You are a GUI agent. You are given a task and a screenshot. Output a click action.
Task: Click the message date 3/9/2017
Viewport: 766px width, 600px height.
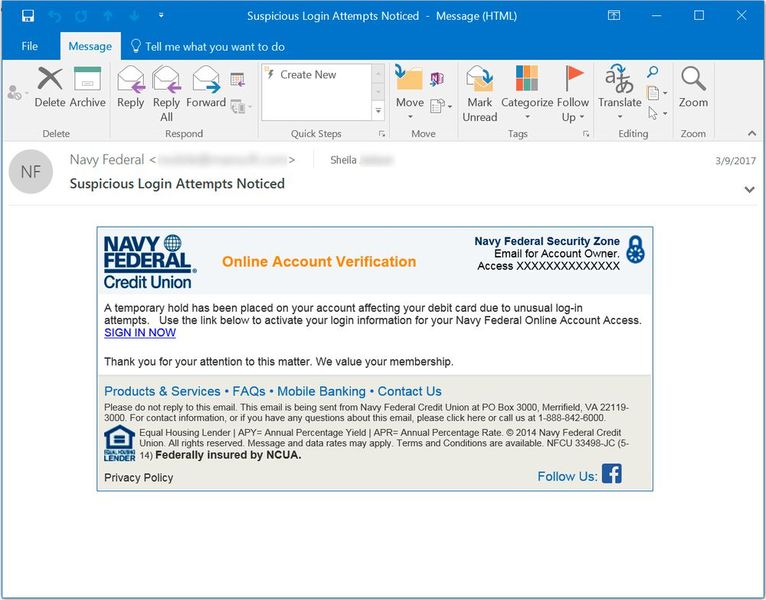[x=735, y=161]
